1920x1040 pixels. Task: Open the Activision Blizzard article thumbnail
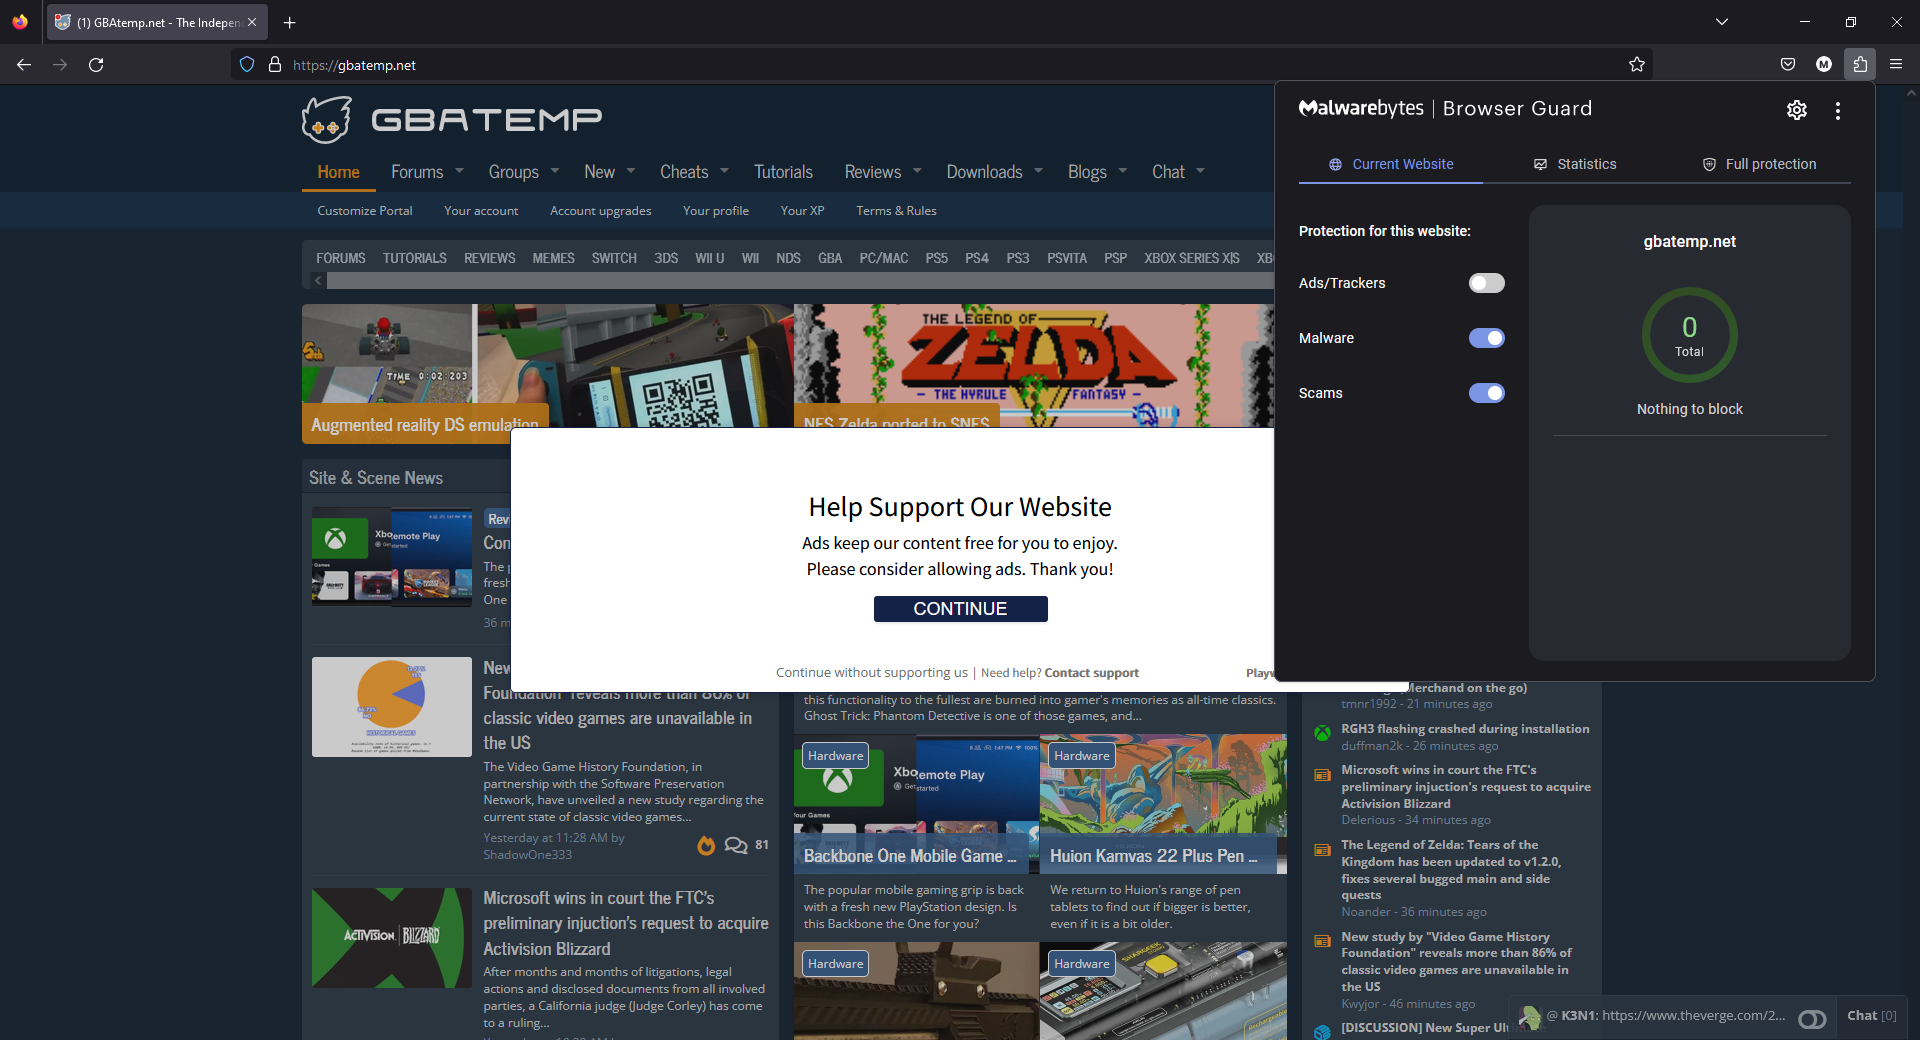392,938
